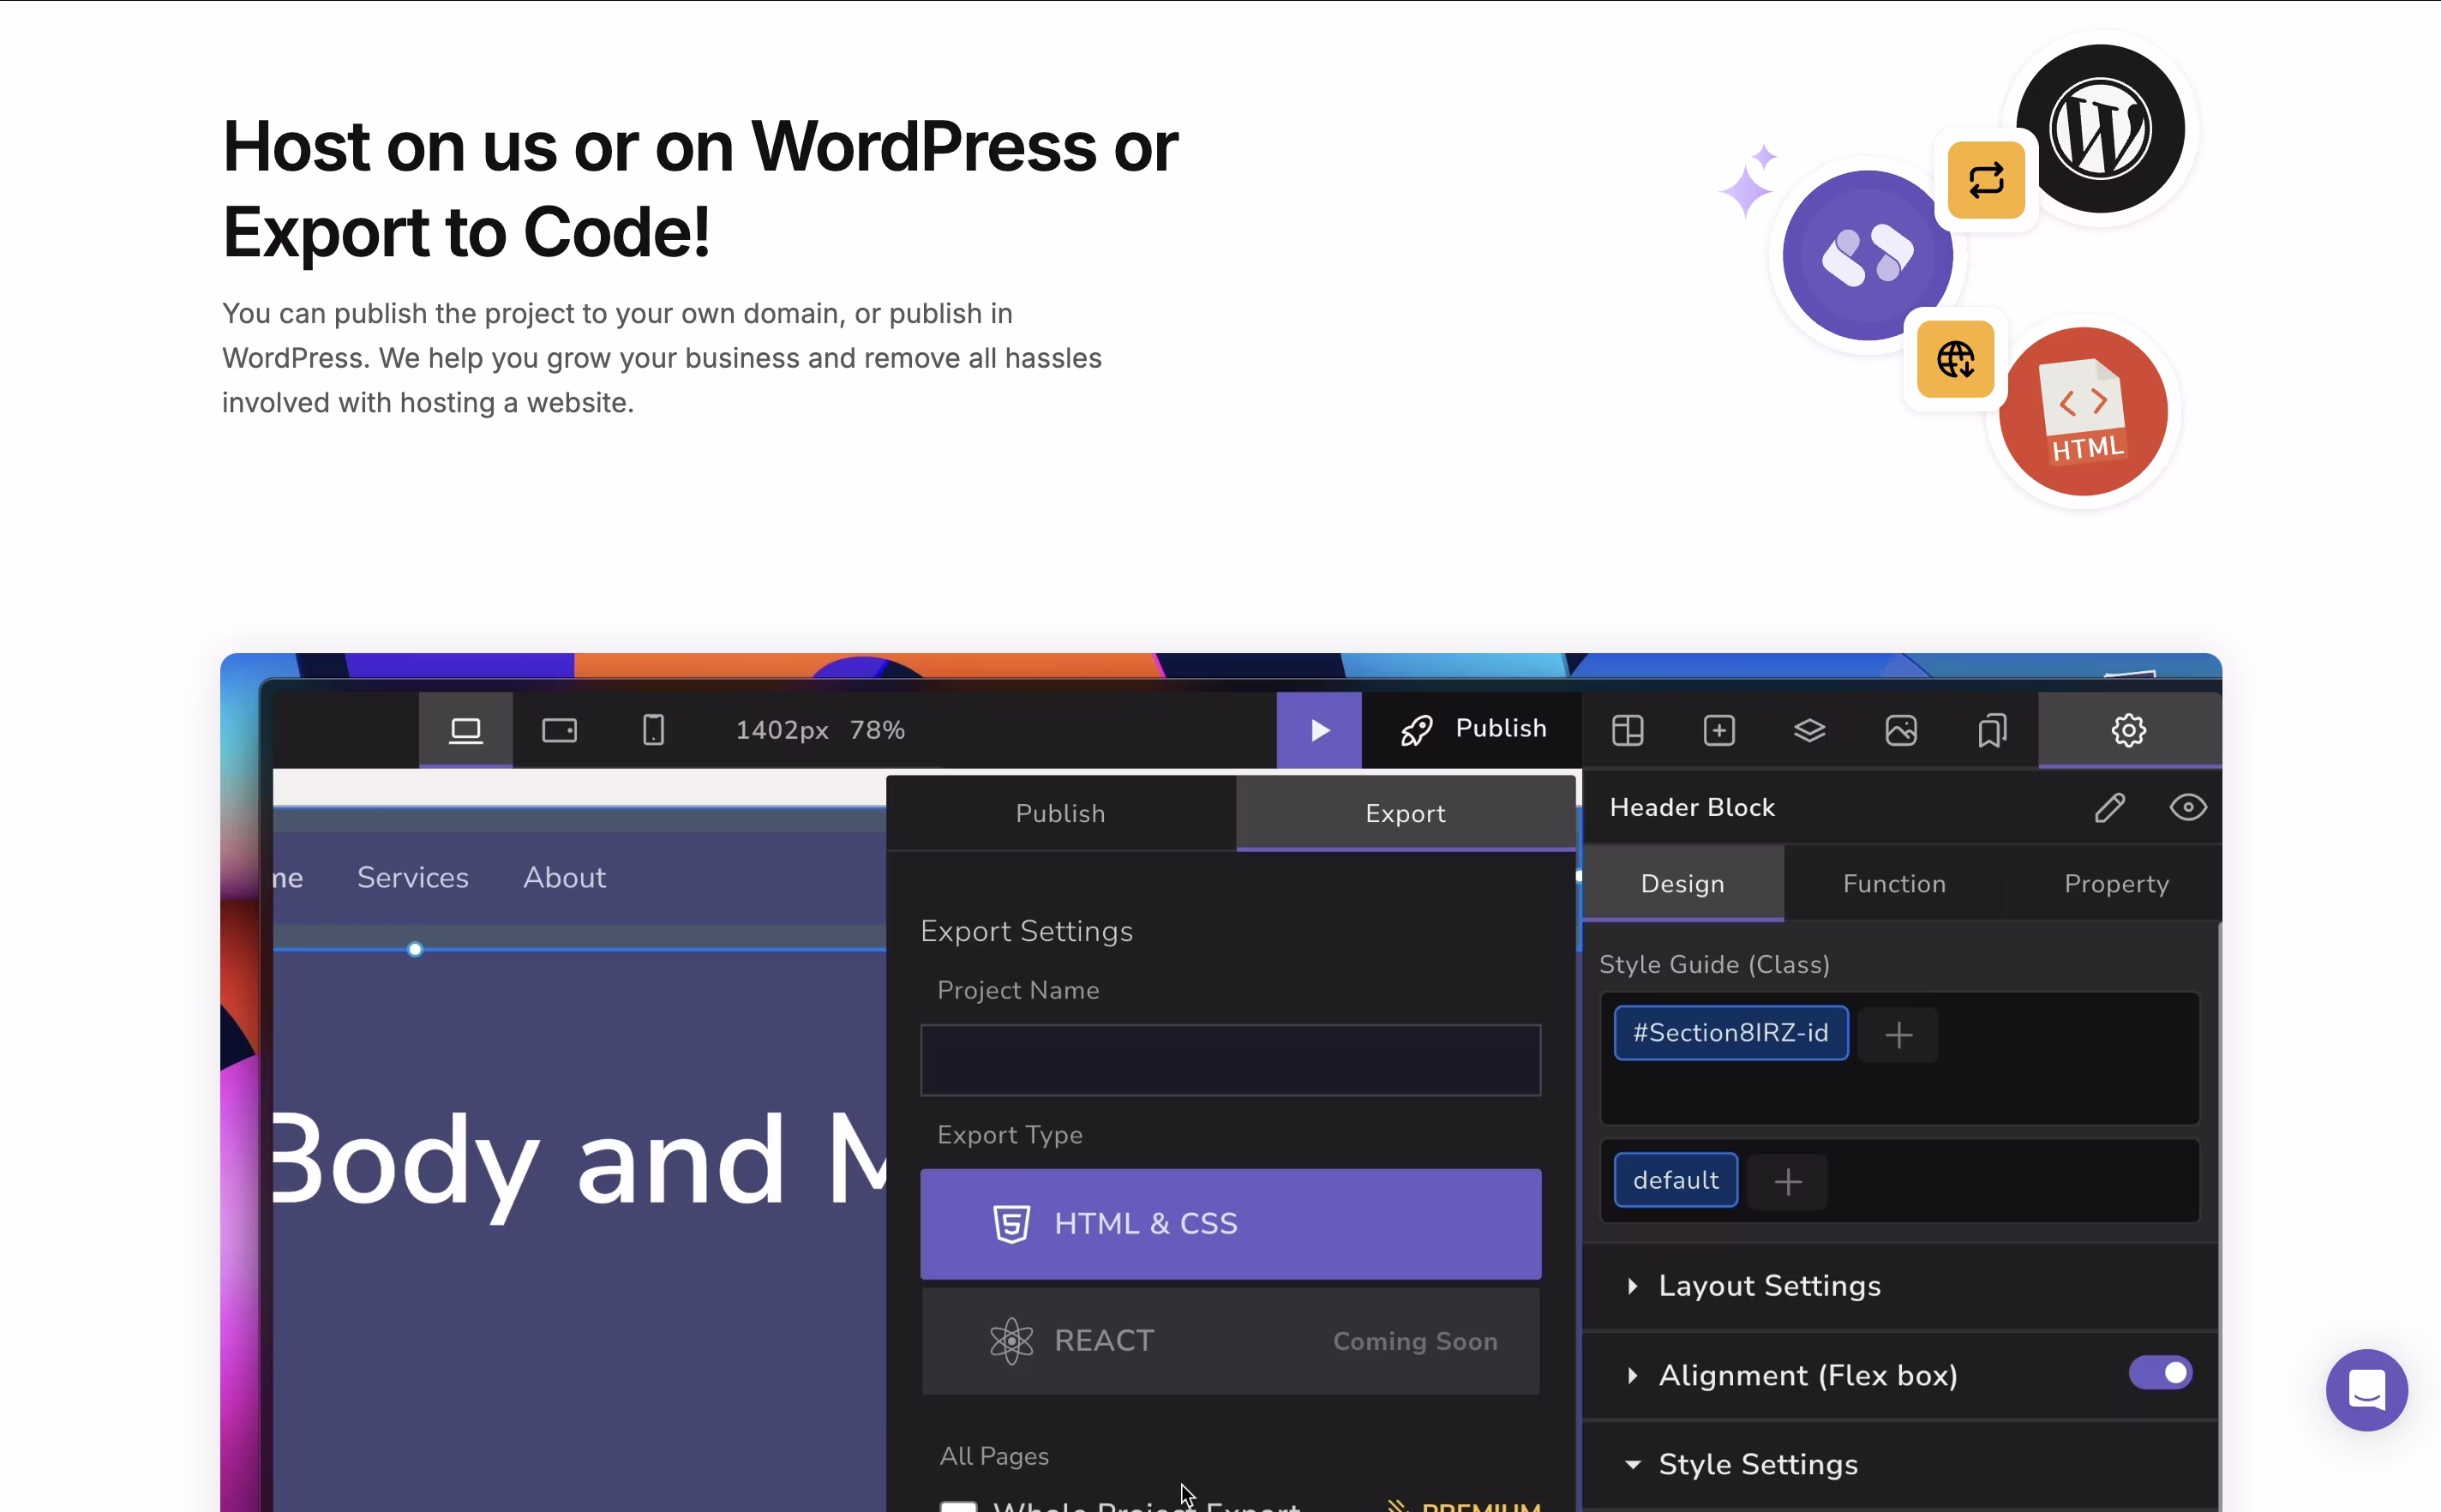Screen dimensions: 2441x1512
Task: Click the pencil rename icon for Header Block
Action: click(2110, 807)
